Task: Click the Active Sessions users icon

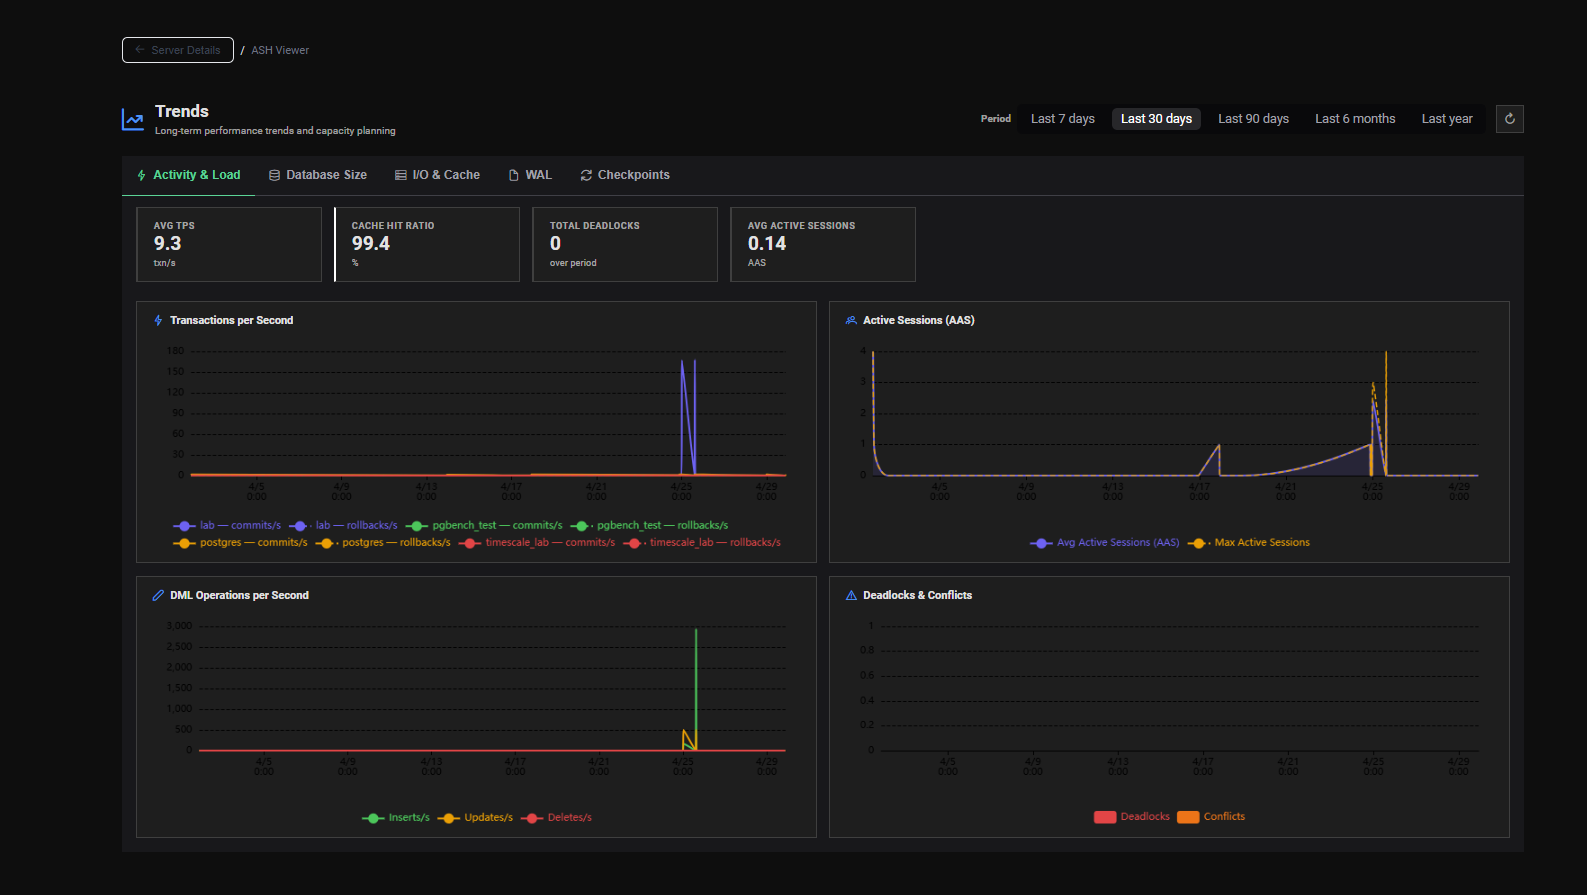Action: pos(851,321)
